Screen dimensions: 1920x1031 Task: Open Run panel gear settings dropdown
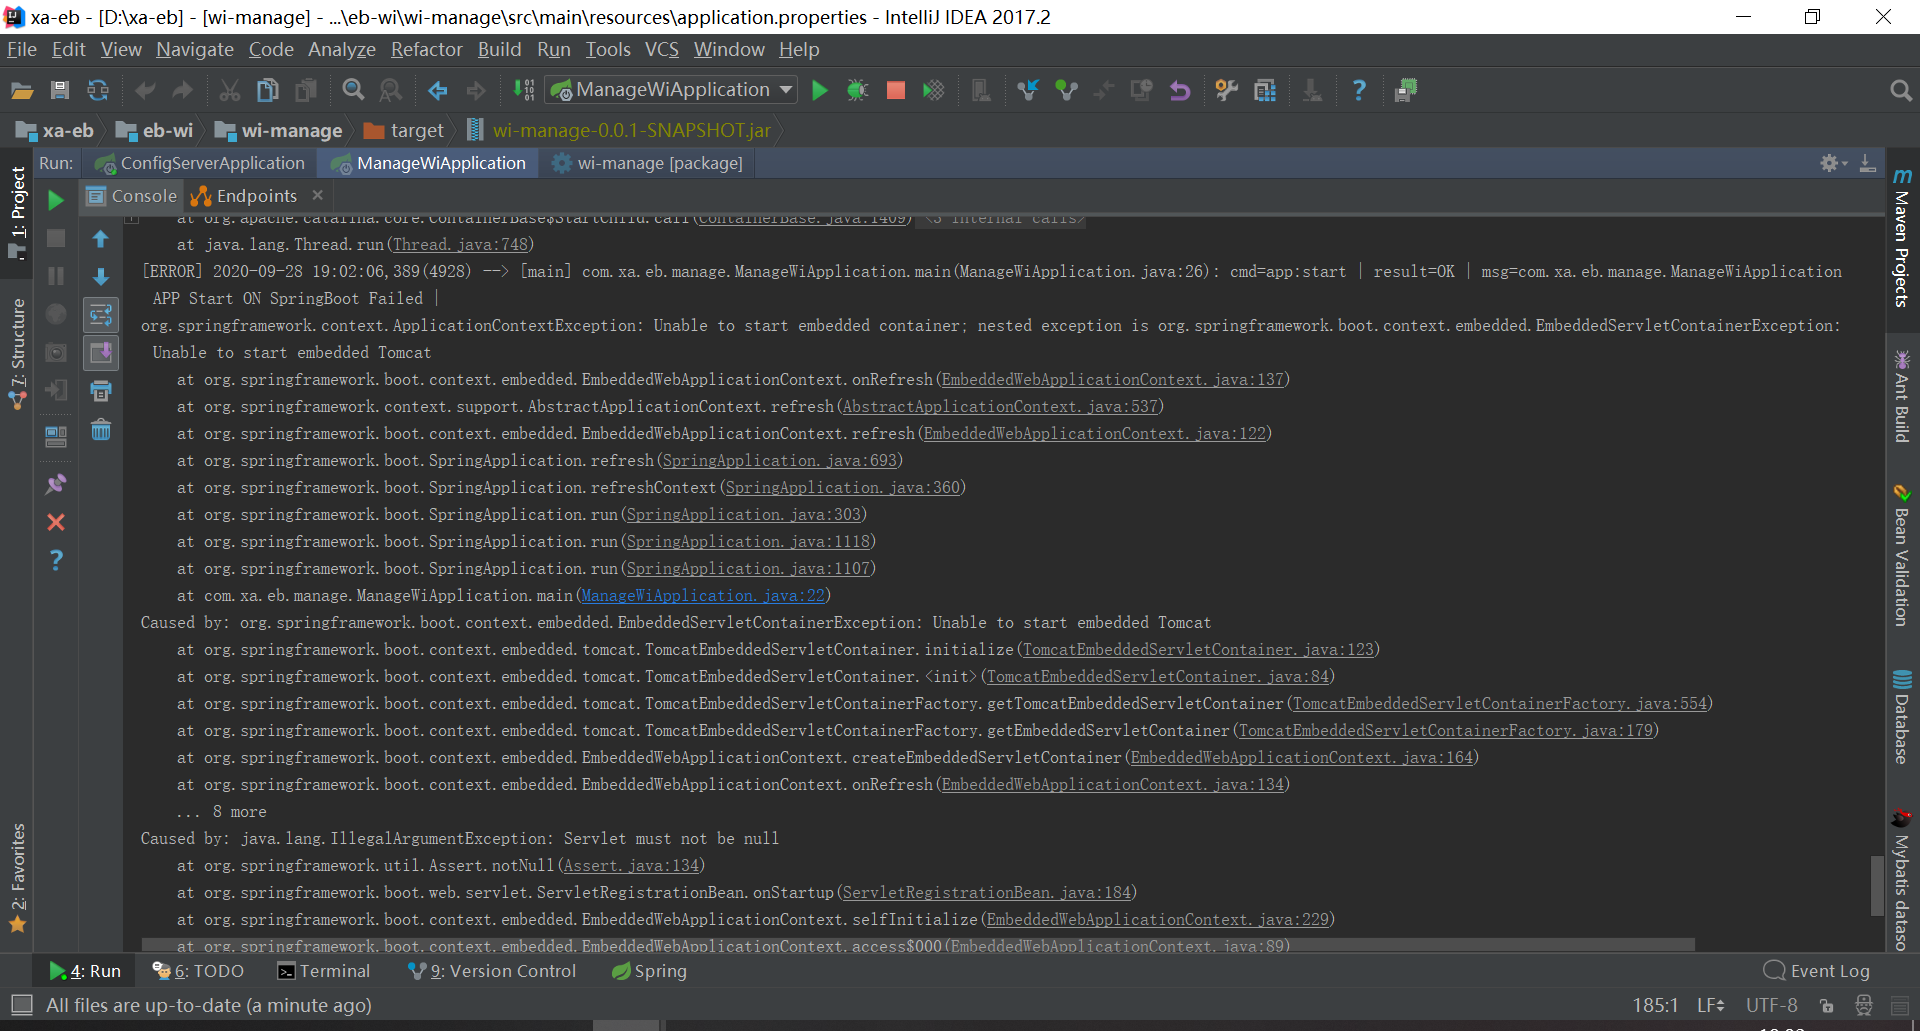(x=1833, y=163)
